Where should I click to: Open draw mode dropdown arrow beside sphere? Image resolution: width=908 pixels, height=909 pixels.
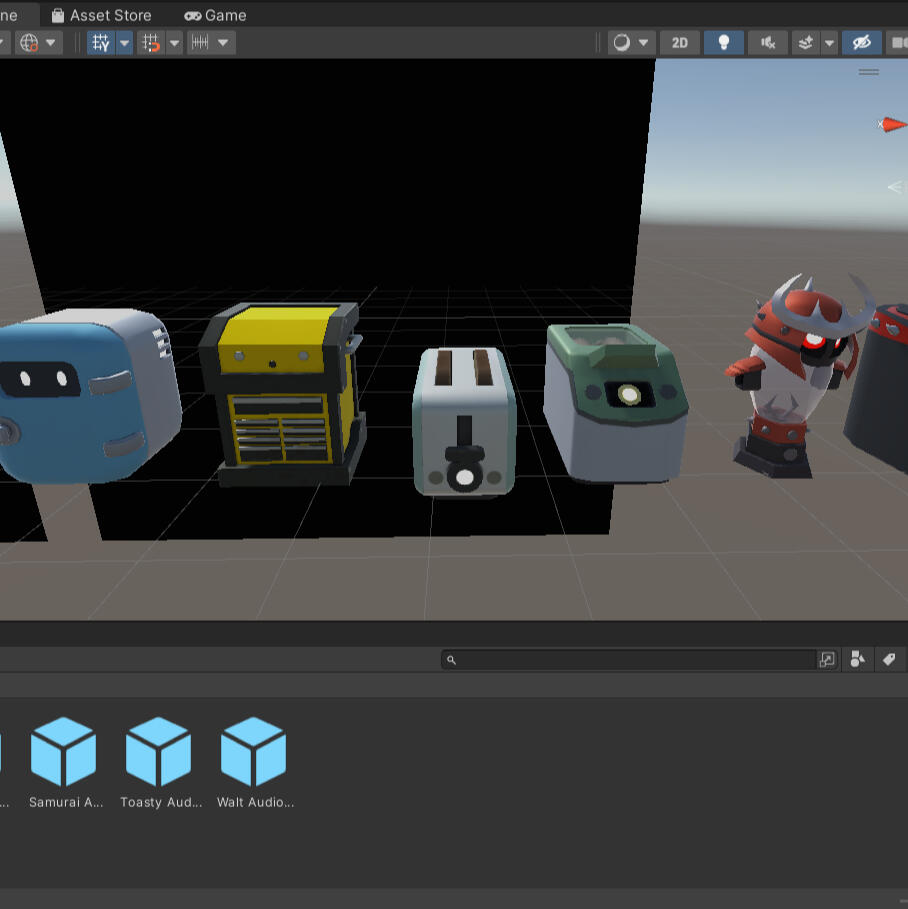(x=644, y=42)
